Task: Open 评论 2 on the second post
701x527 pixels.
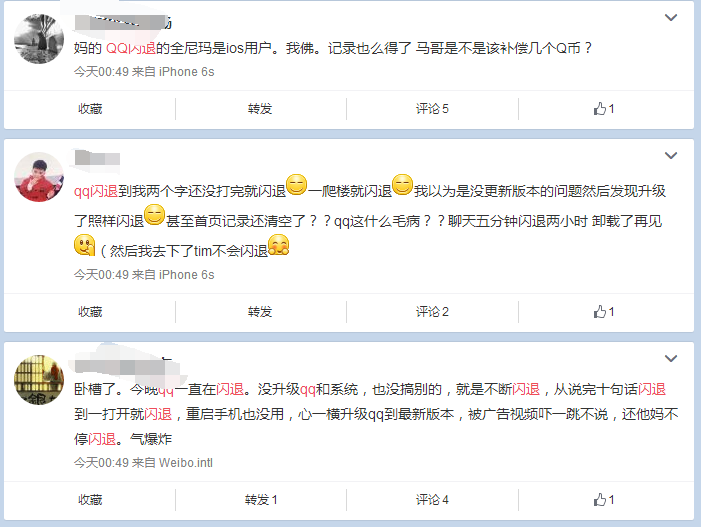Action: click(x=432, y=312)
